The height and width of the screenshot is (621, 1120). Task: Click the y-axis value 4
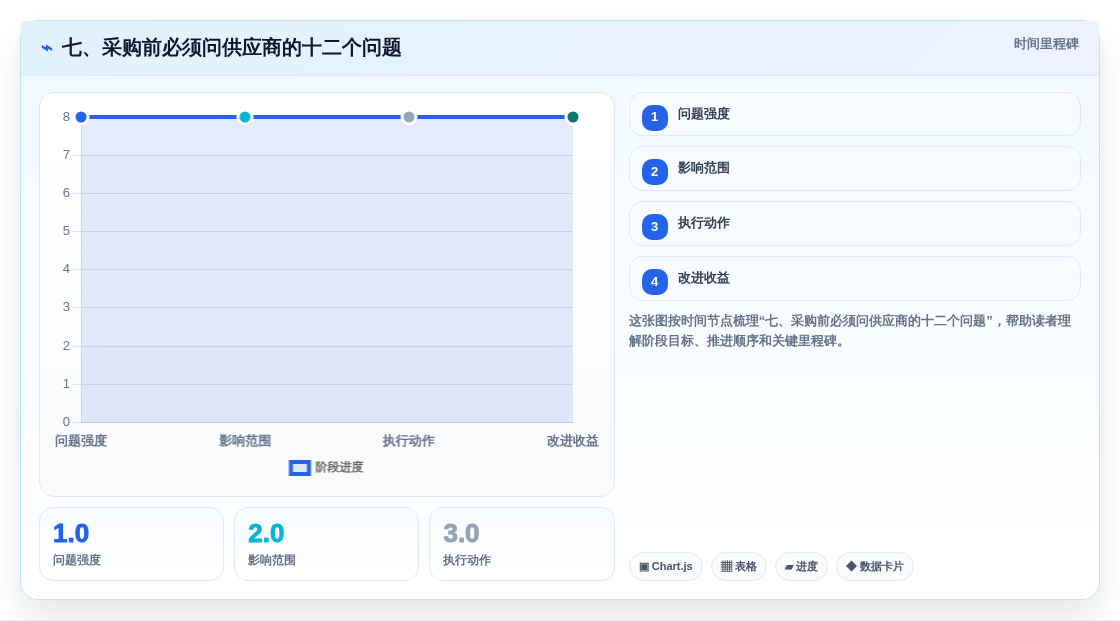(x=66, y=269)
